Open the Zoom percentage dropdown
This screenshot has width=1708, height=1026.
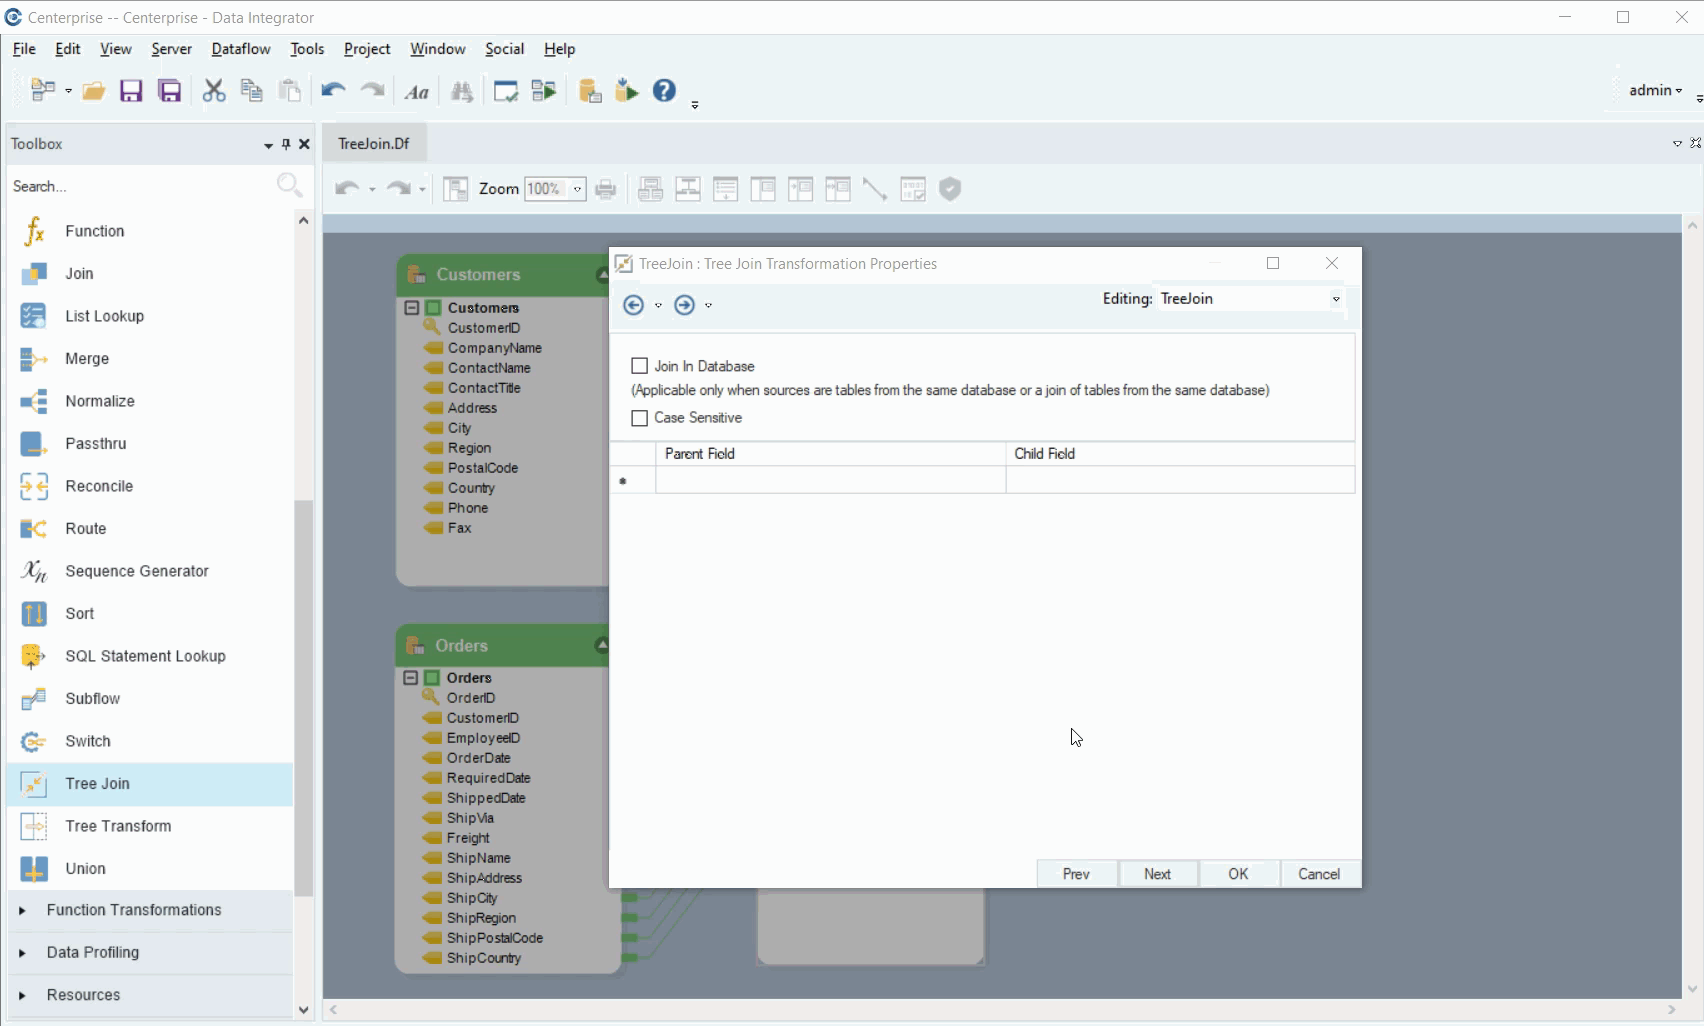point(577,189)
